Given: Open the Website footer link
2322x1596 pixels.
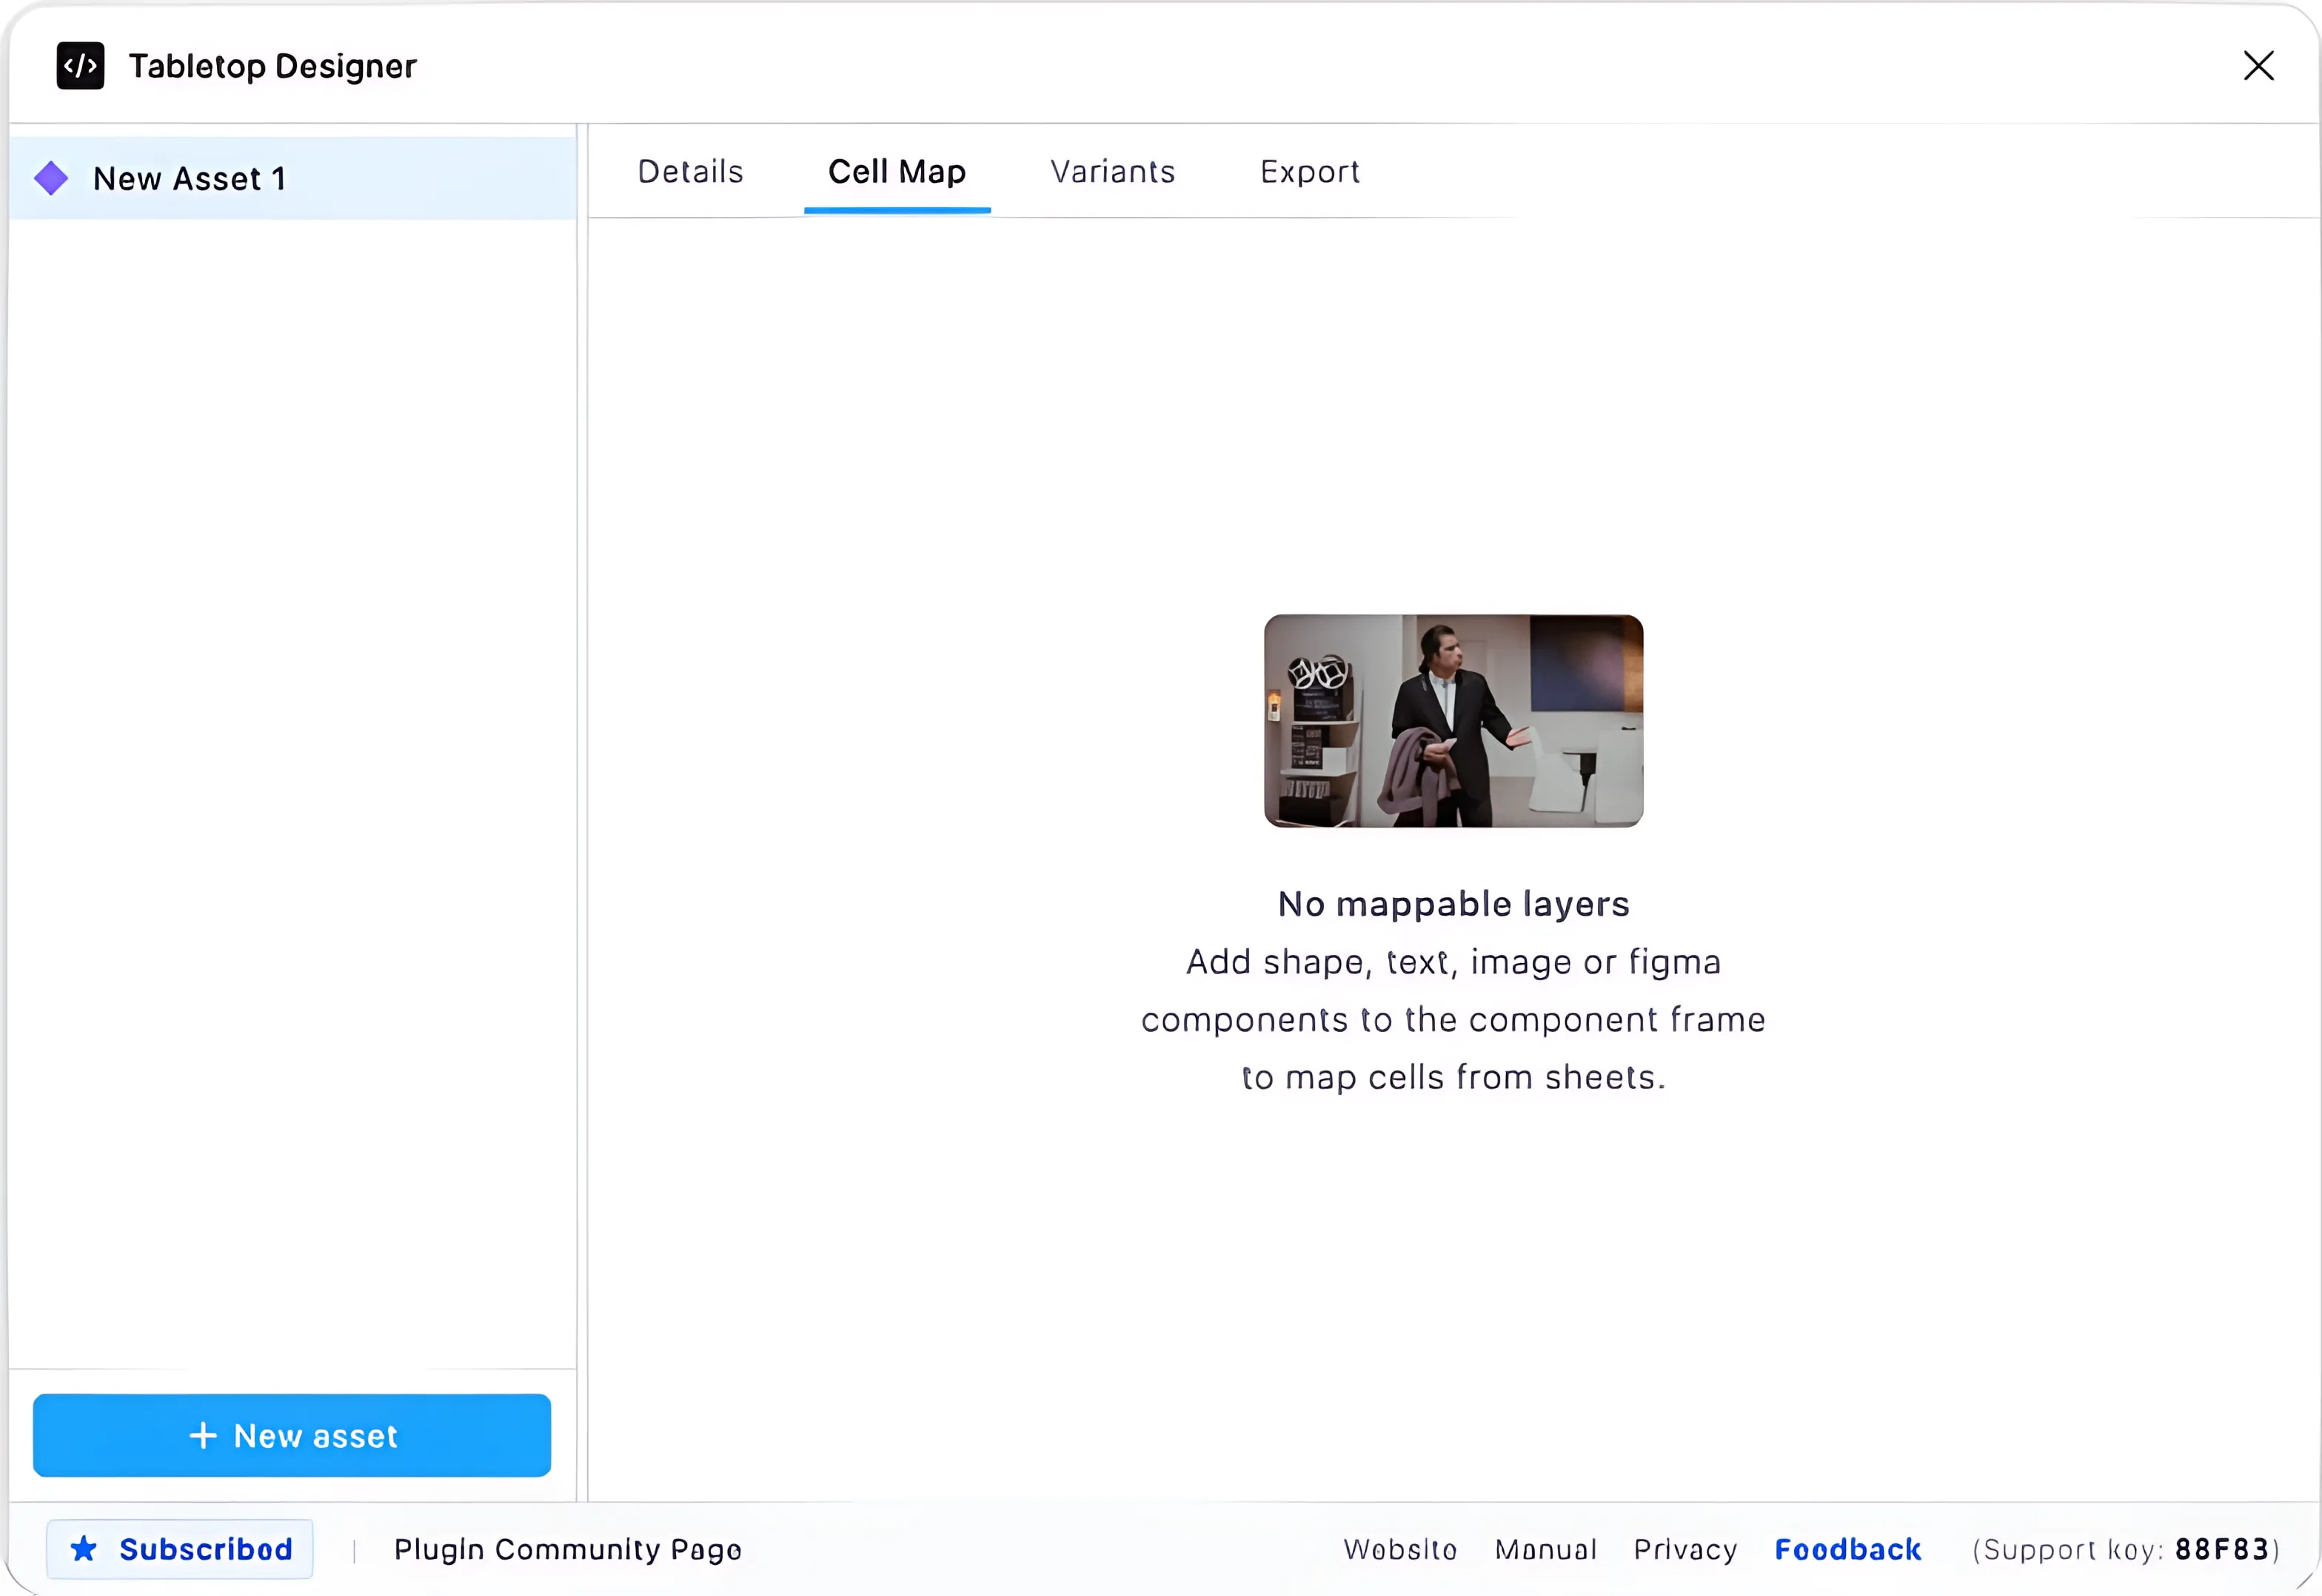Looking at the screenshot, I should pyautogui.click(x=1400, y=1550).
